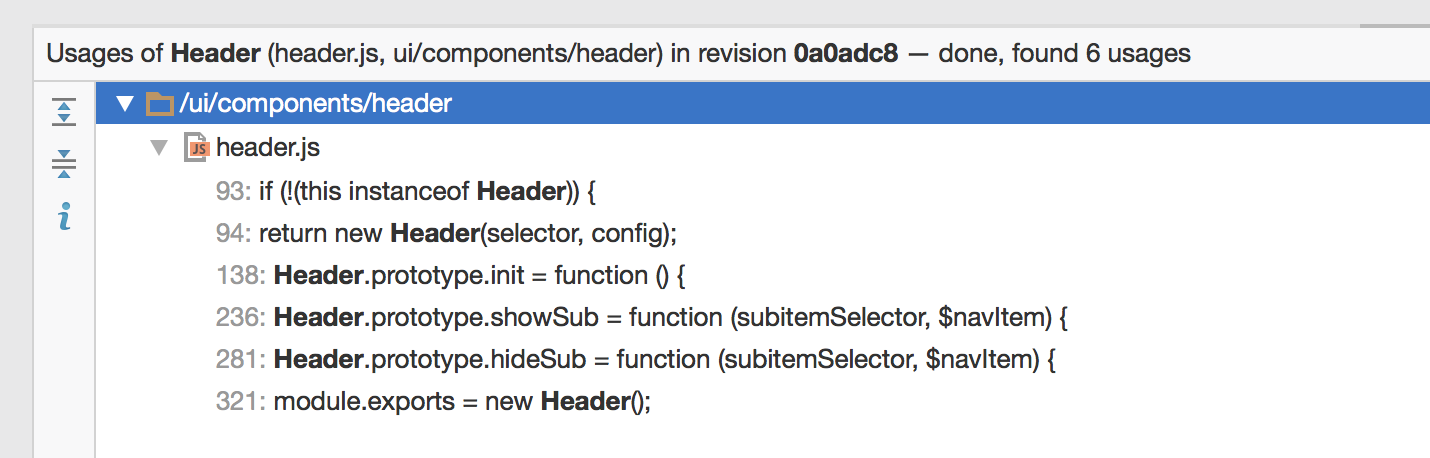Screen dimensions: 1430x458
Task: Select the header.js file entry
Action: (x=267, y=148)
